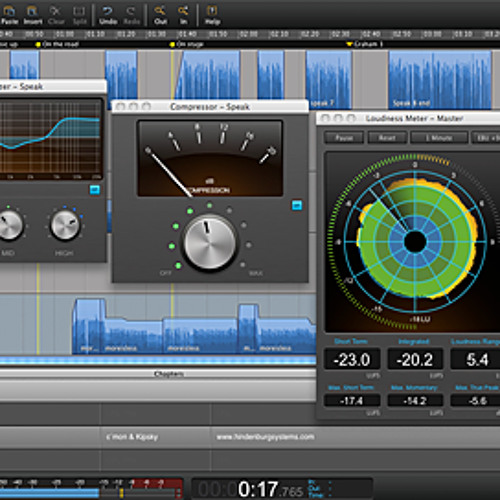Click the Loudness Meter – Master title bar
The width and height of the screenshot is (500, 500).
[408, 118]
